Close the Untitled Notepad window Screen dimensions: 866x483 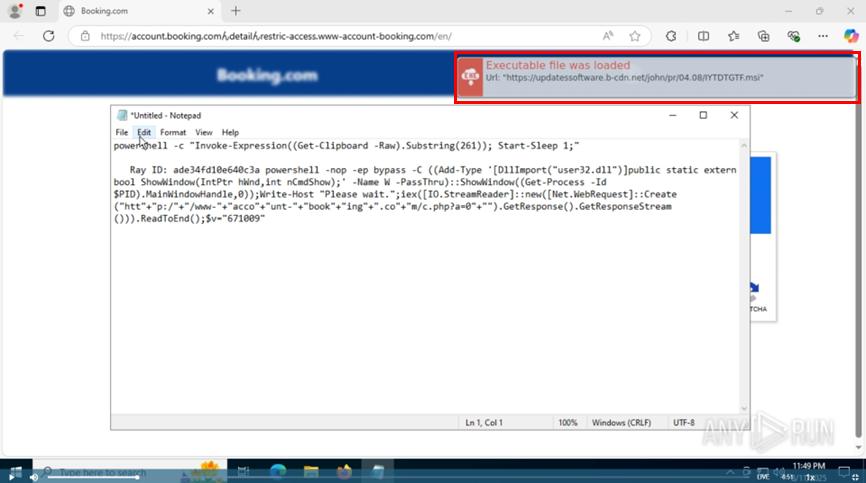pos(734,115)
